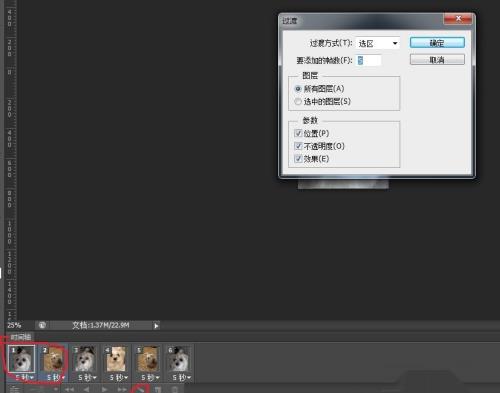Select animation frame 2 thumbnail
The width and height of the screenshot is (500, 393).
click(x=53, y=359)
